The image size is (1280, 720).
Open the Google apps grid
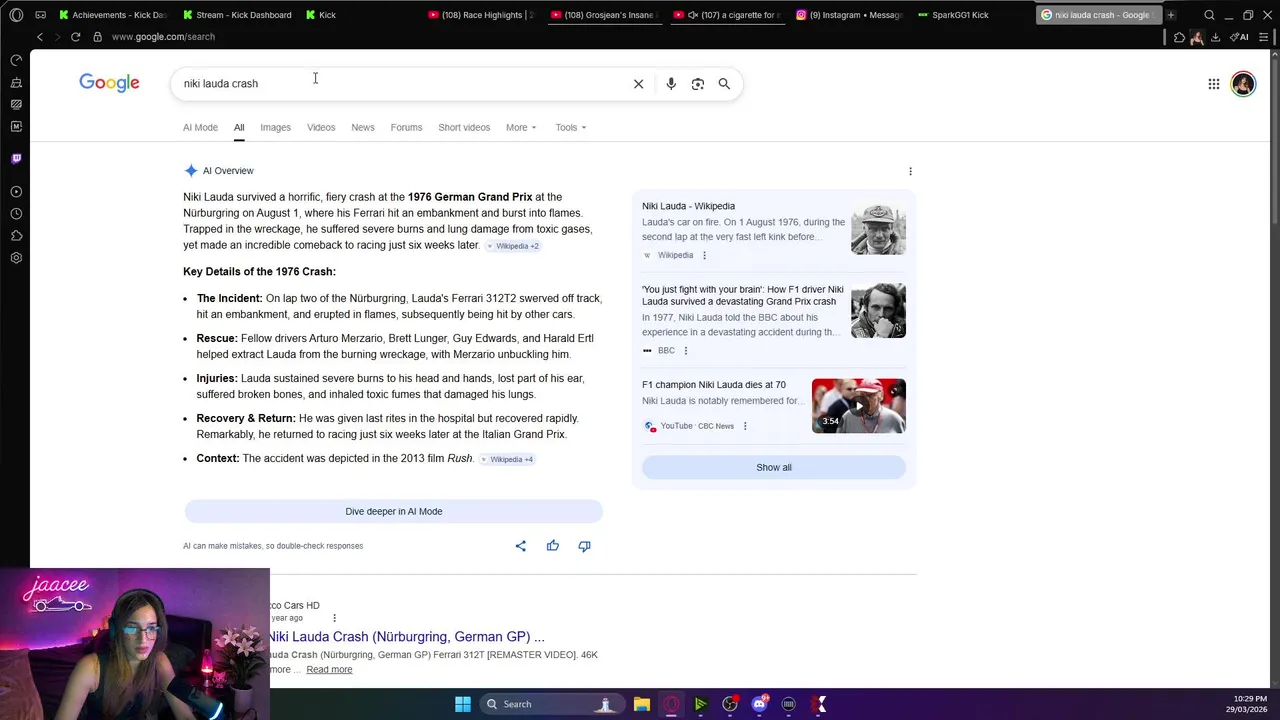pos(1213,84)
